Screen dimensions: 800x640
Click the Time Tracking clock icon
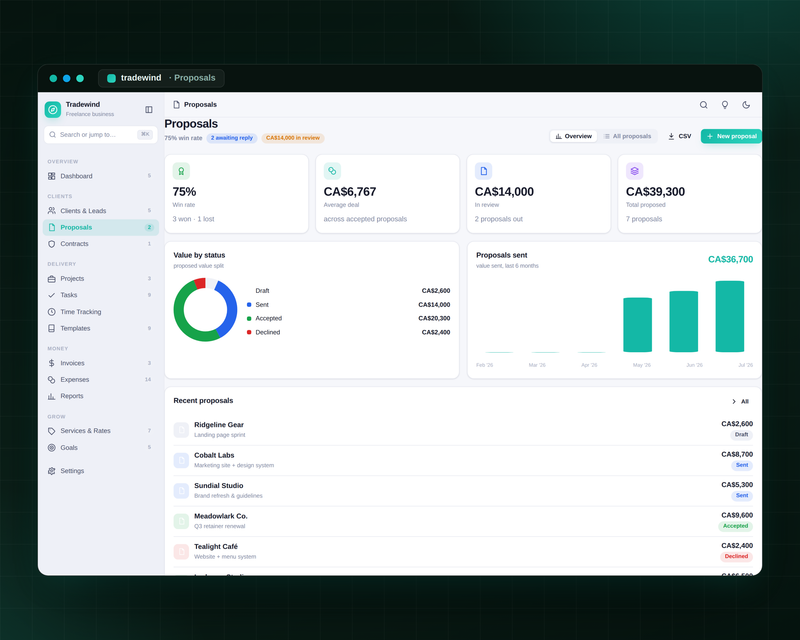tap(52, 312)
